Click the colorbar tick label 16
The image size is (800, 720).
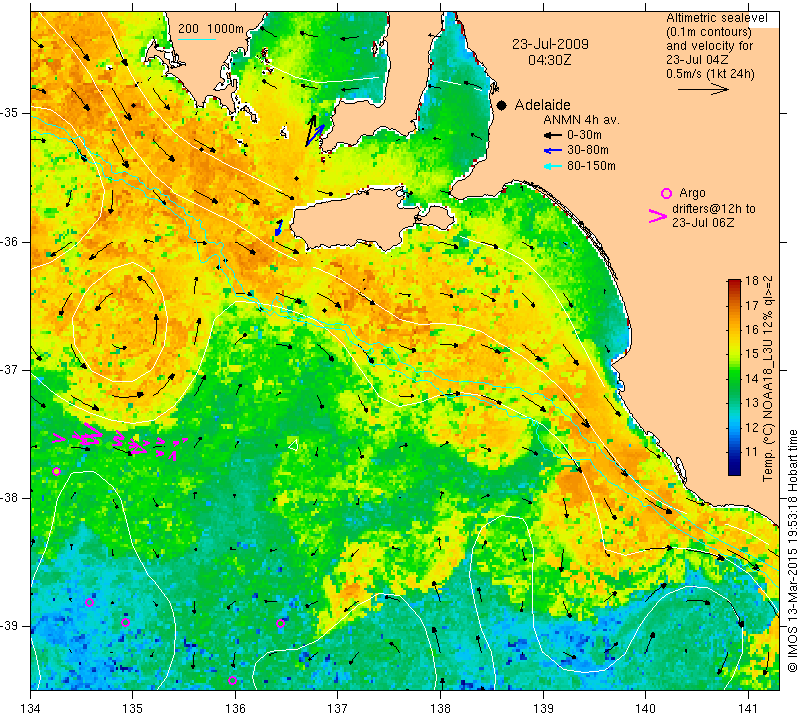point(752,330)
